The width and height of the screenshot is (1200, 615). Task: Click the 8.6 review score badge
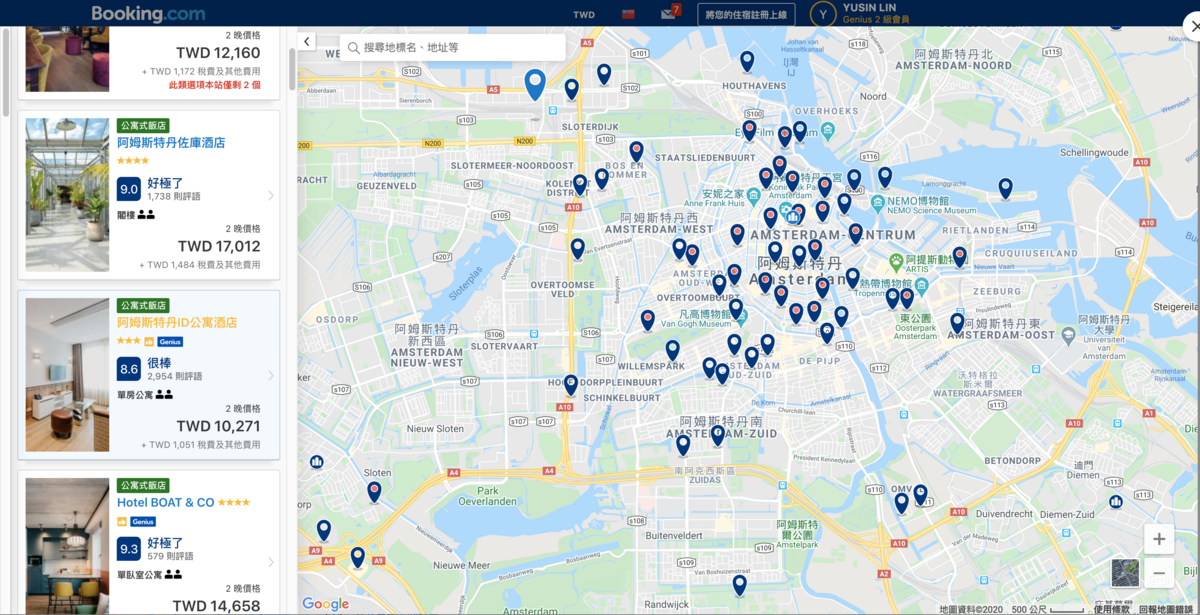point(128,369)
